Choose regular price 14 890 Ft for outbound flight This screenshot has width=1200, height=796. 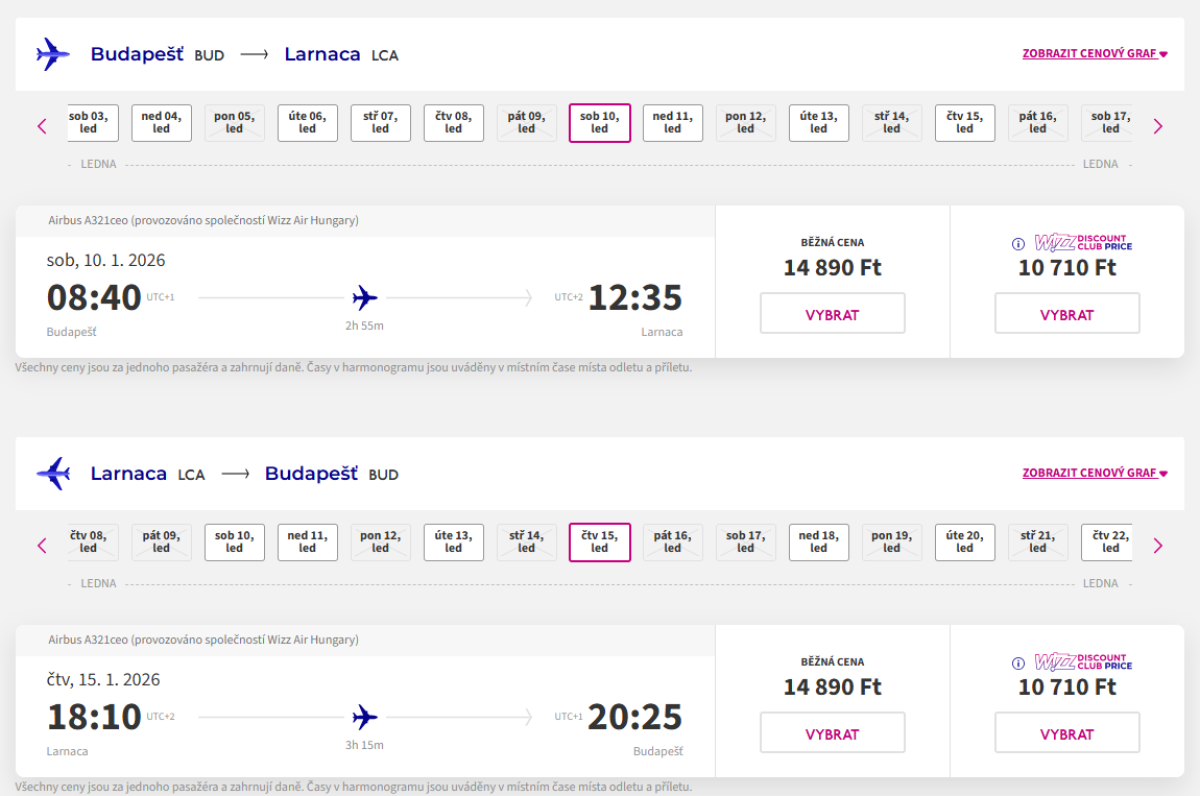point(832,314)
